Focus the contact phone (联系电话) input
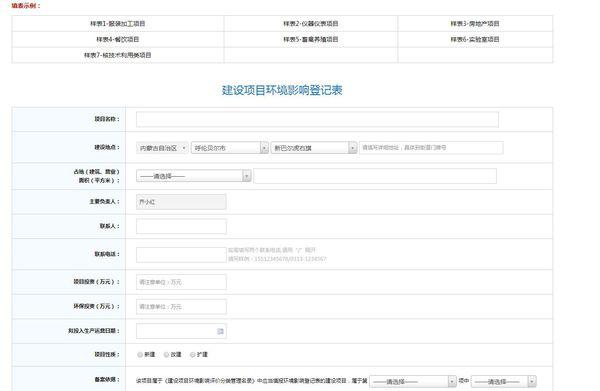This screenshot has height=391, width=600. (x=181, y=255)
